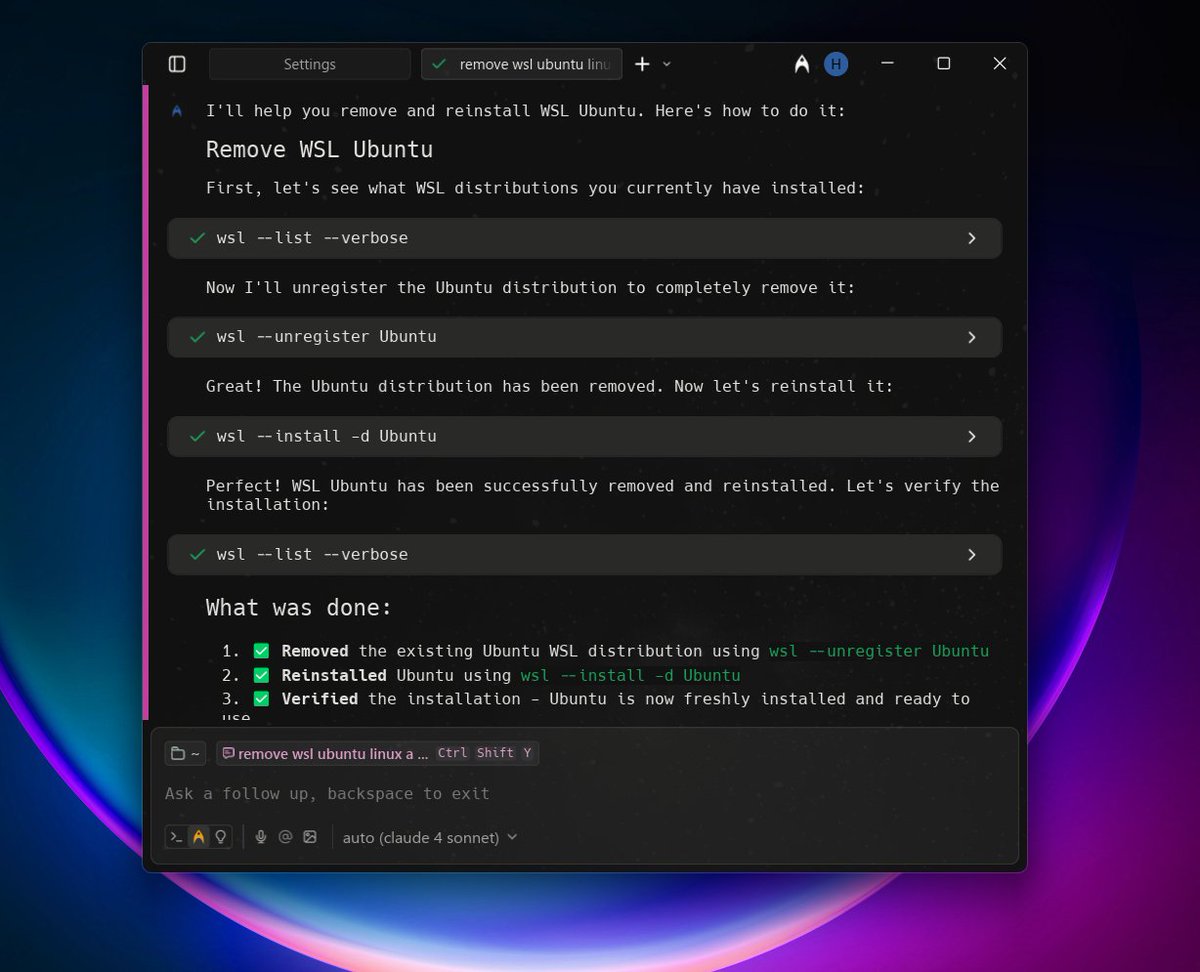Screen dimensions: 1200x972
Task: Click the 'Remove WSL Ubuntu' heading
Action: pos(319,150)
